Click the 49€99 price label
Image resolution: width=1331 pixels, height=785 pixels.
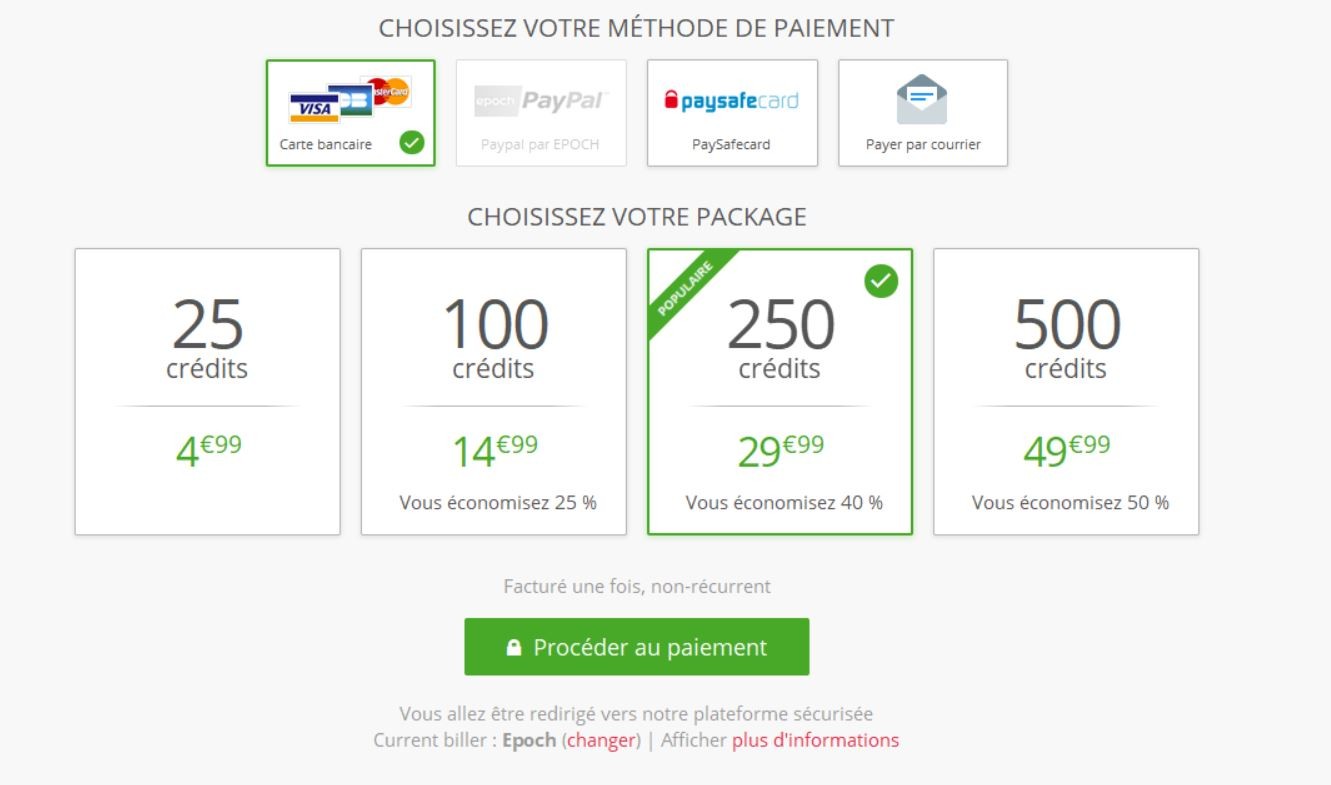tap(1066, 450)
